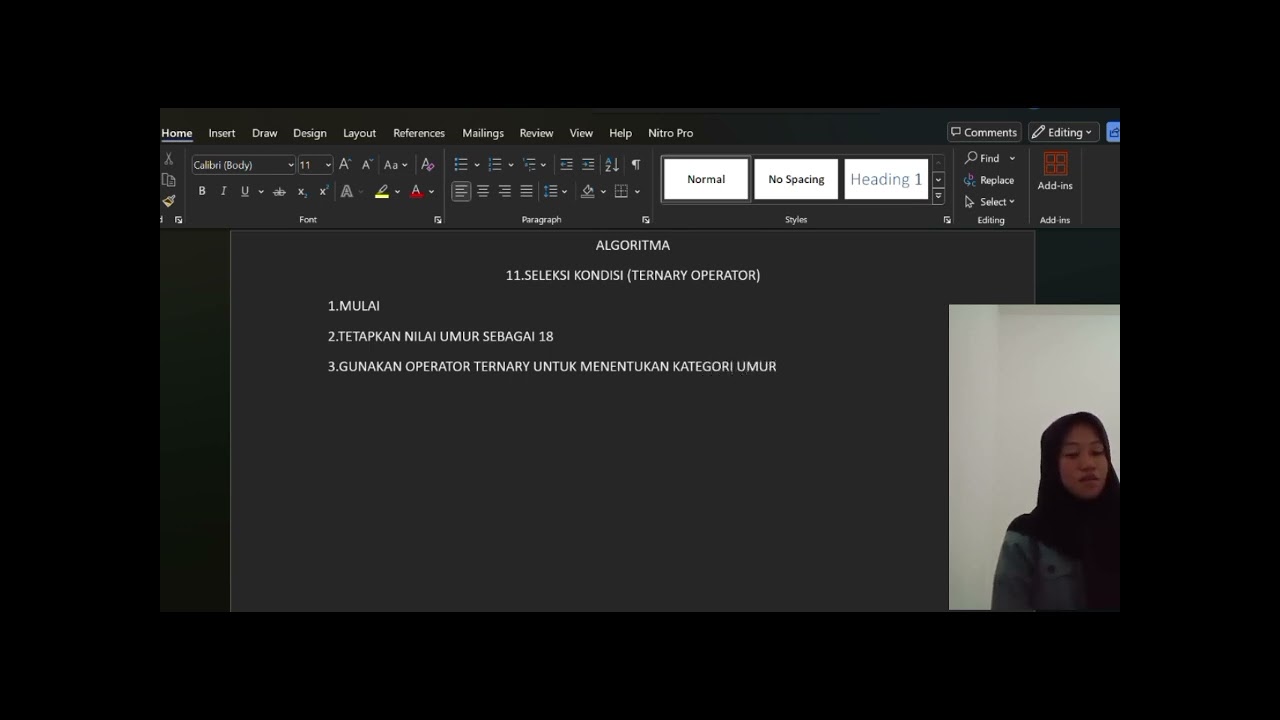Viewport: 1280px width, 720px height.
Task: Open the Font dialog launcher
Action: 438,220
